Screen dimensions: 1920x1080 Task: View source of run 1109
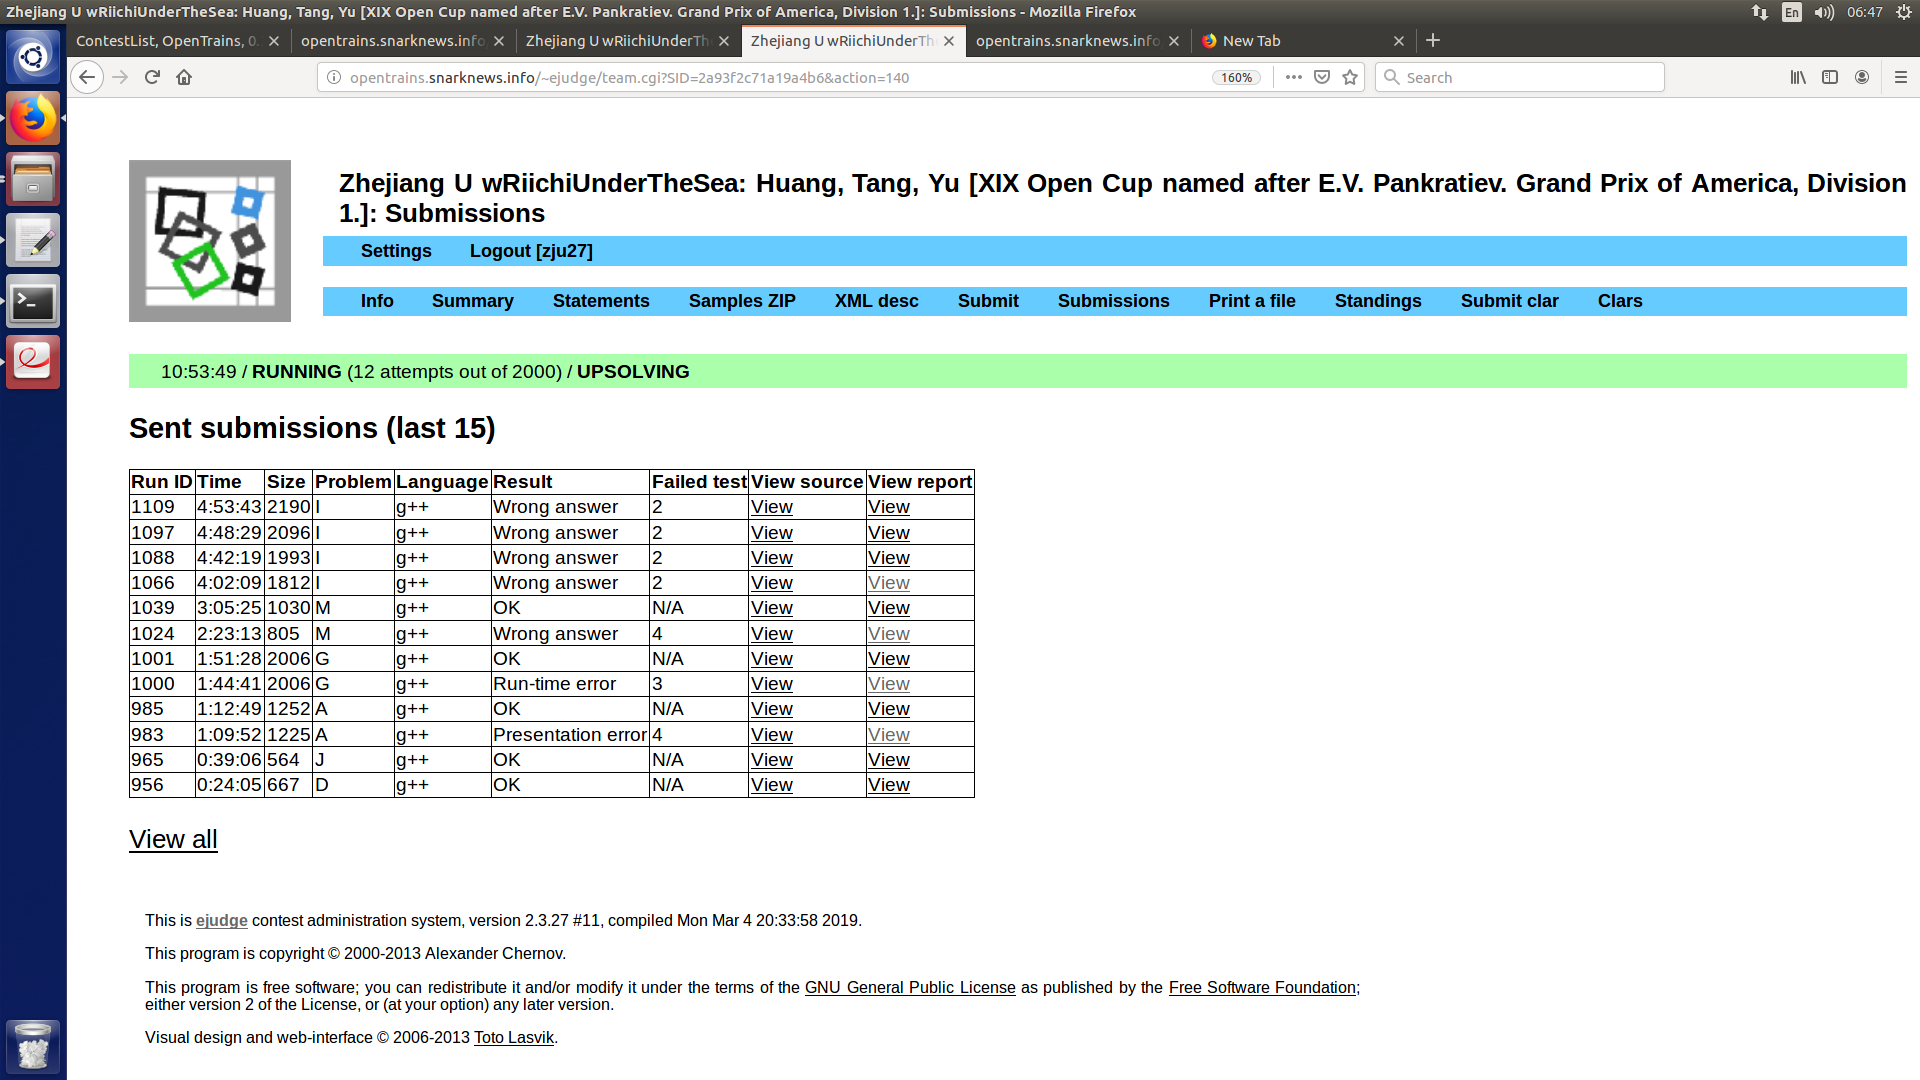pyautogui.click(x=771, y=507)
